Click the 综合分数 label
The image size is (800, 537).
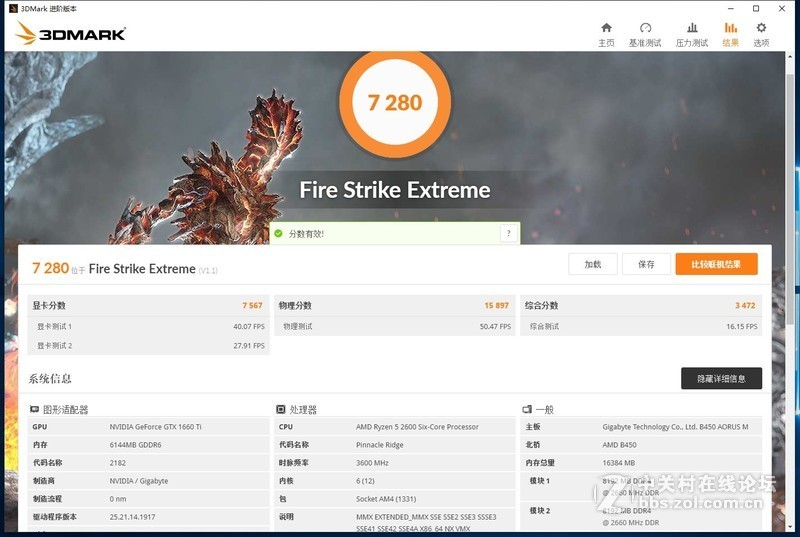541,305
